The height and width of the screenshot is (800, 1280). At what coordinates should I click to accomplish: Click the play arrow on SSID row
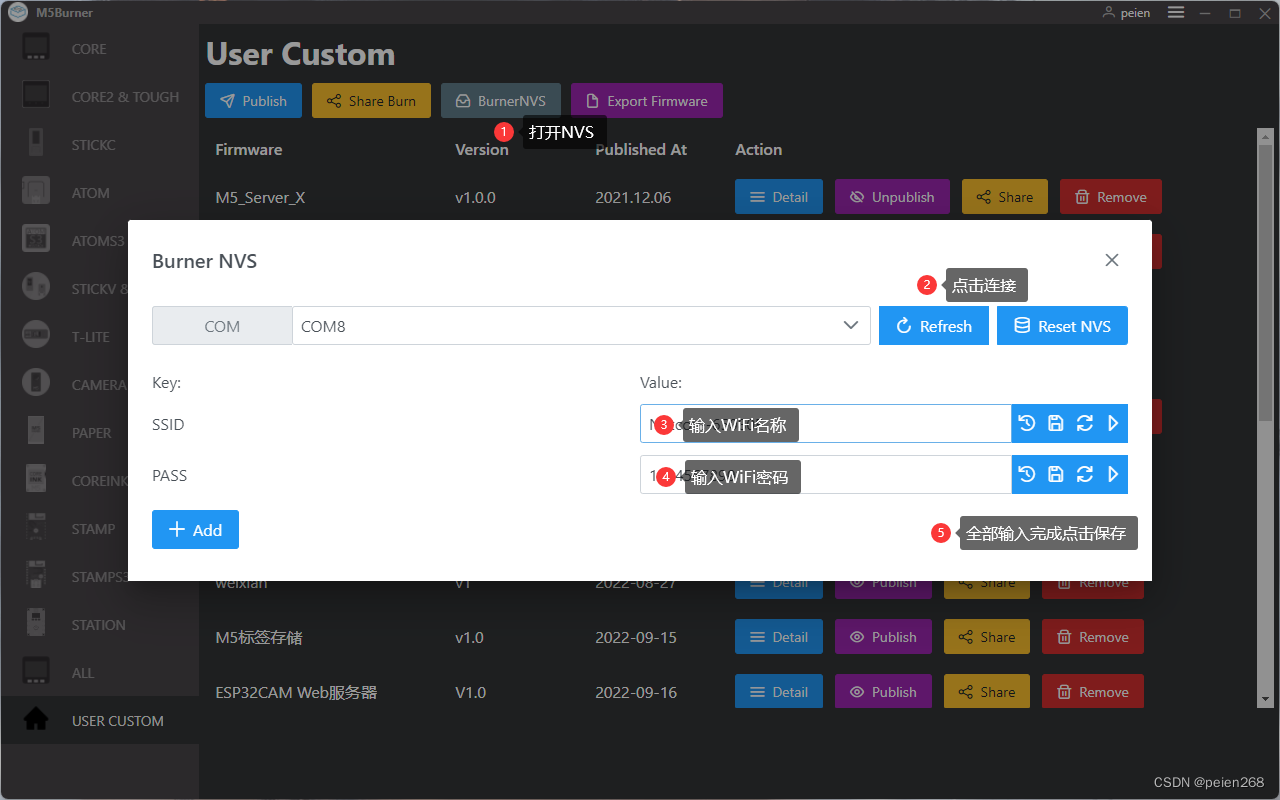tap(1113, 424)
